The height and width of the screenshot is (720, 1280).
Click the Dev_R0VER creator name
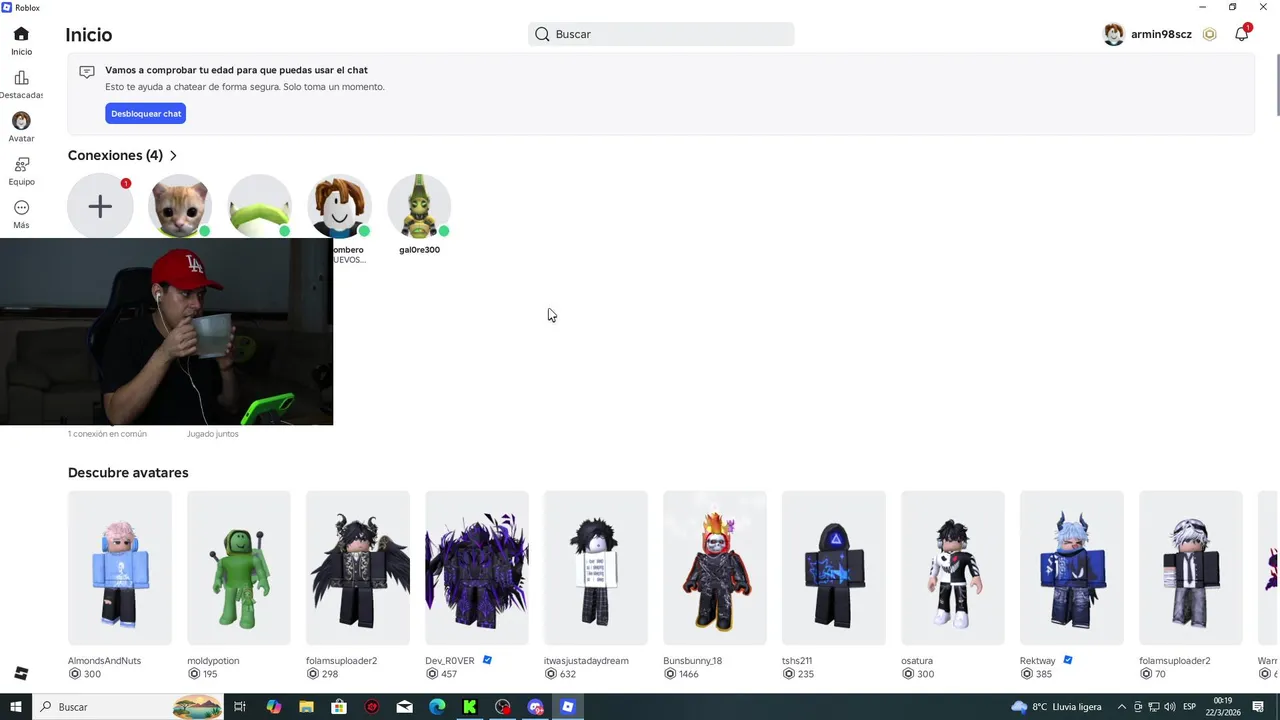450,661
